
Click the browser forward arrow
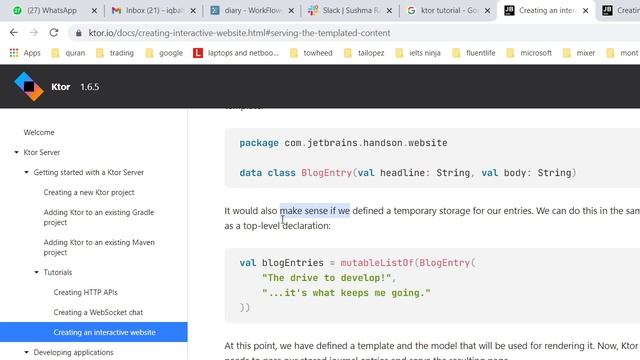coord(34,33)
